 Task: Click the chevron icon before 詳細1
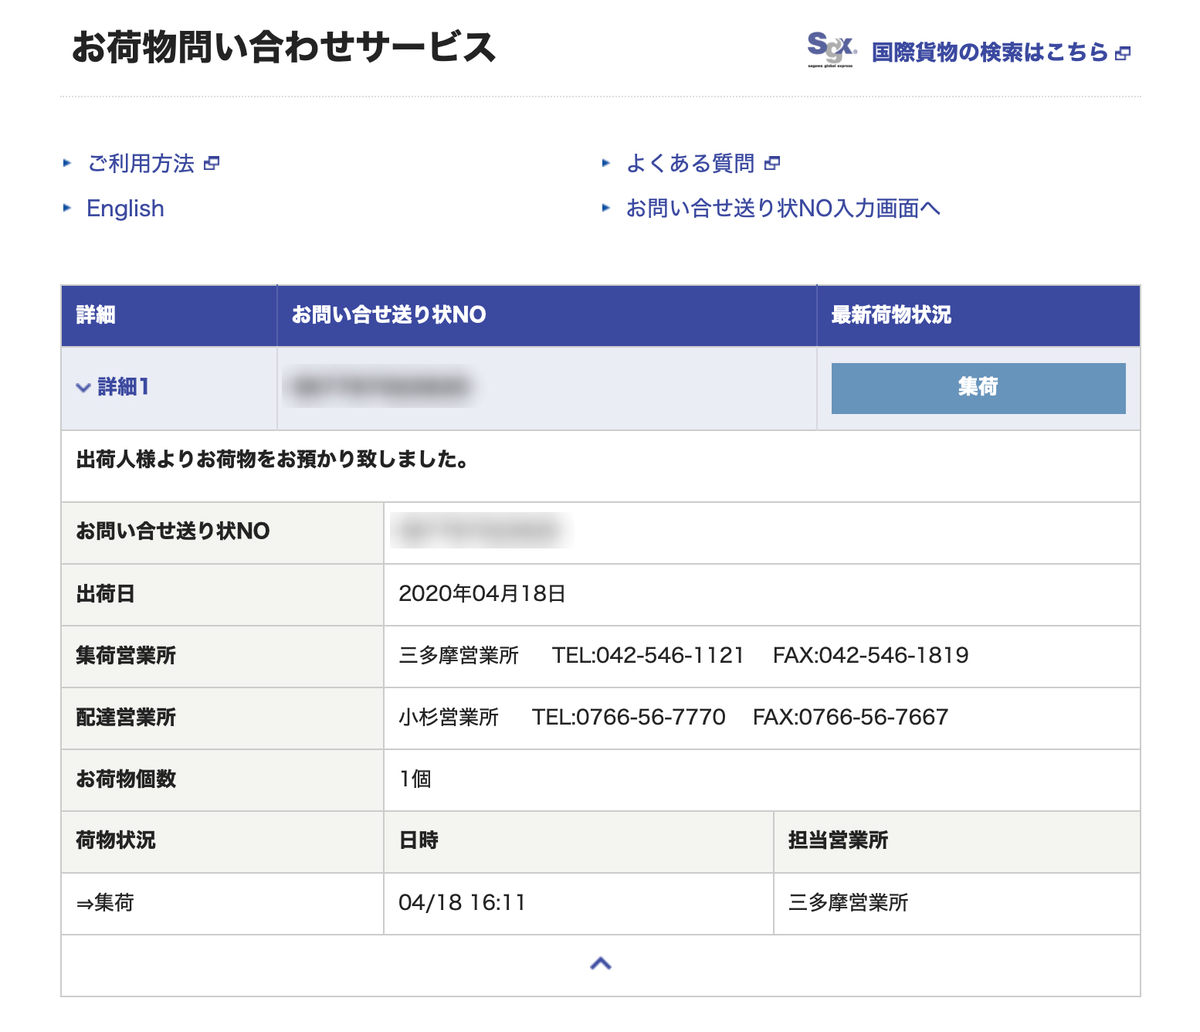point(84,388)
